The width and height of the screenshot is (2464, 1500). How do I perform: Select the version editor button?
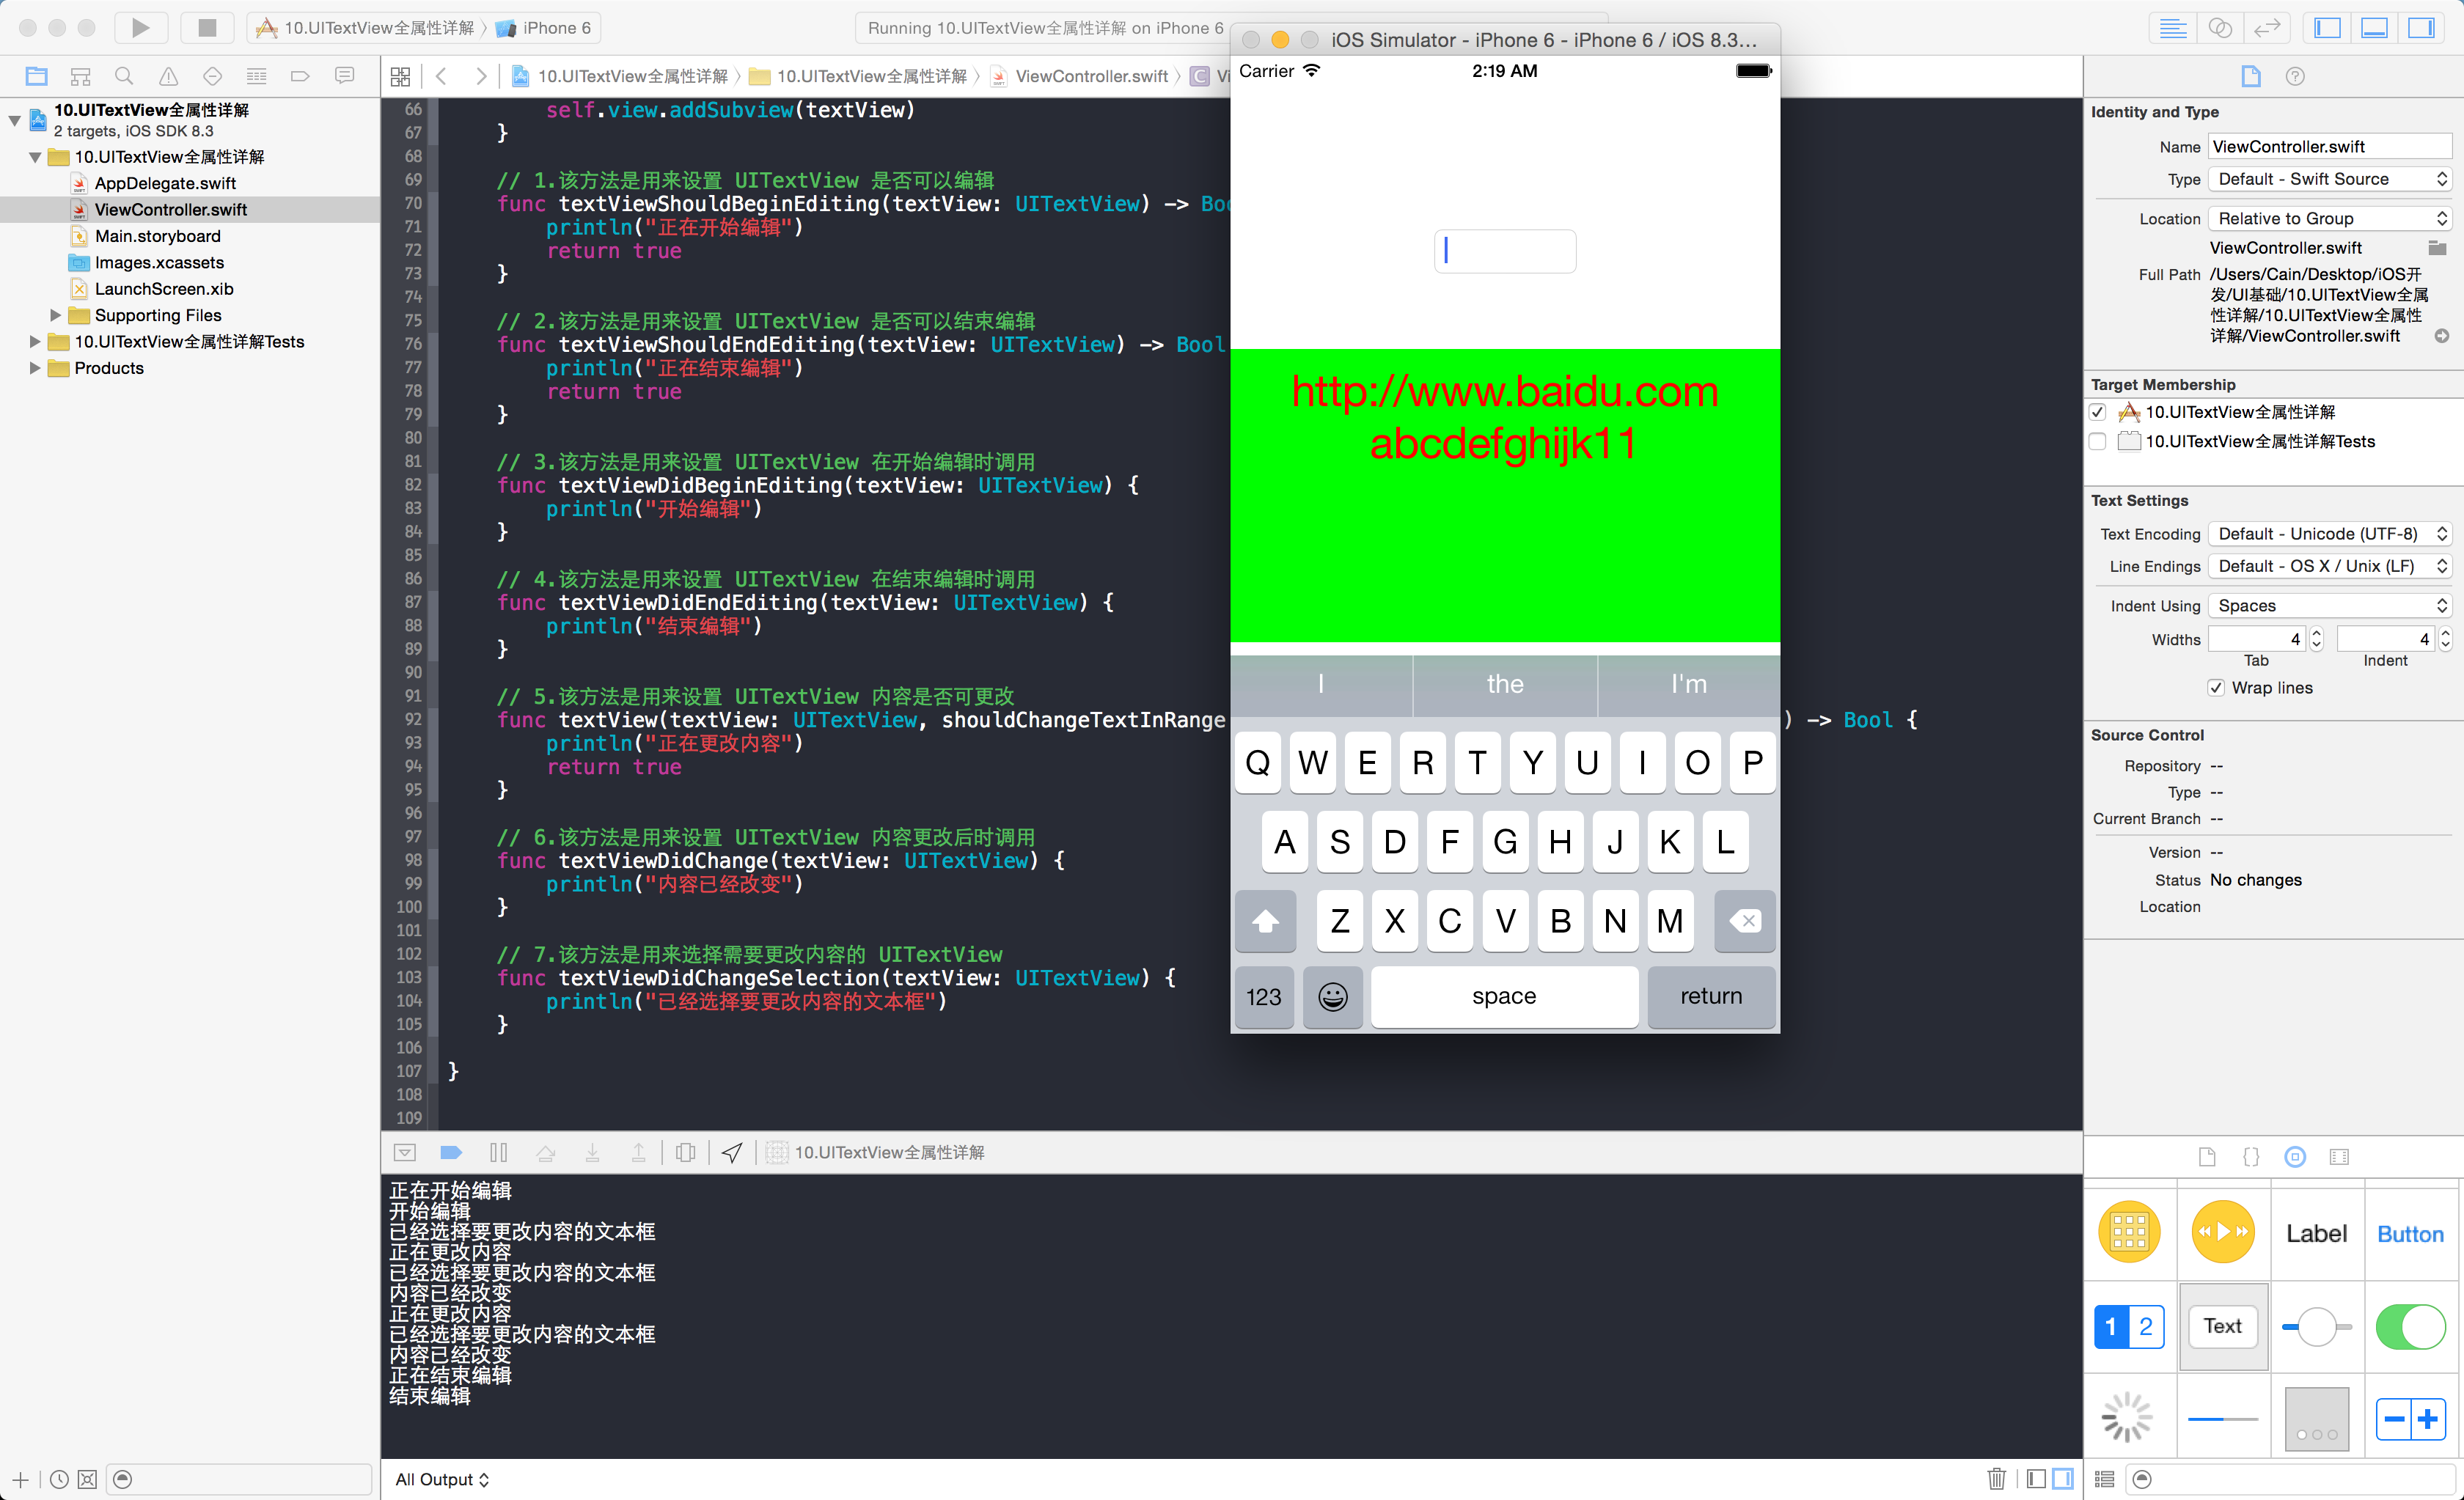[2266, 27]
